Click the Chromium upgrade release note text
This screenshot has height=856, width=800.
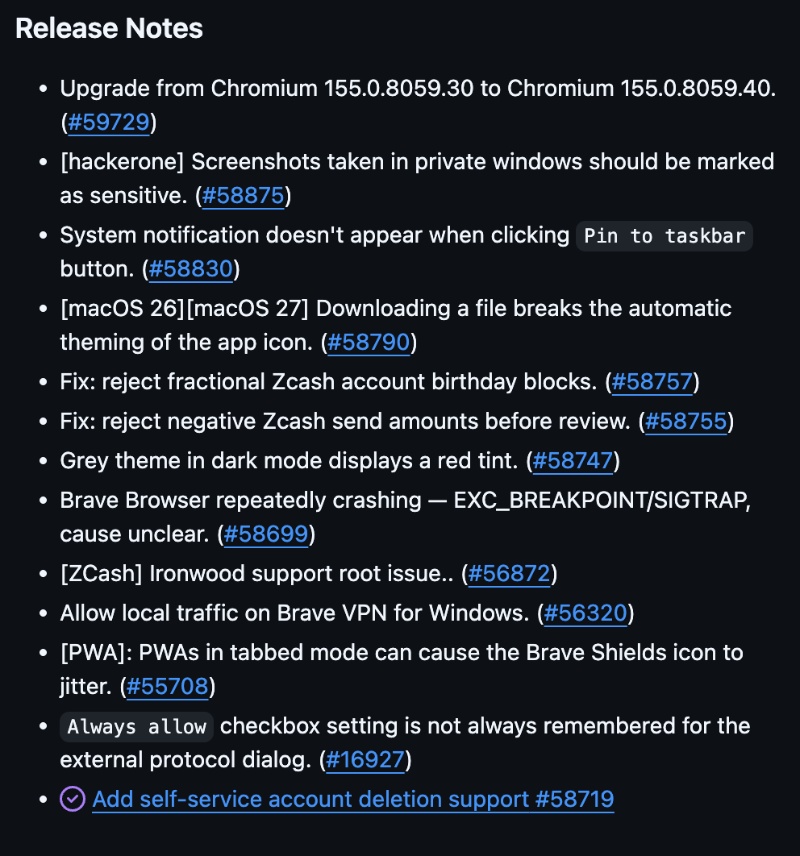click(418, 88)
